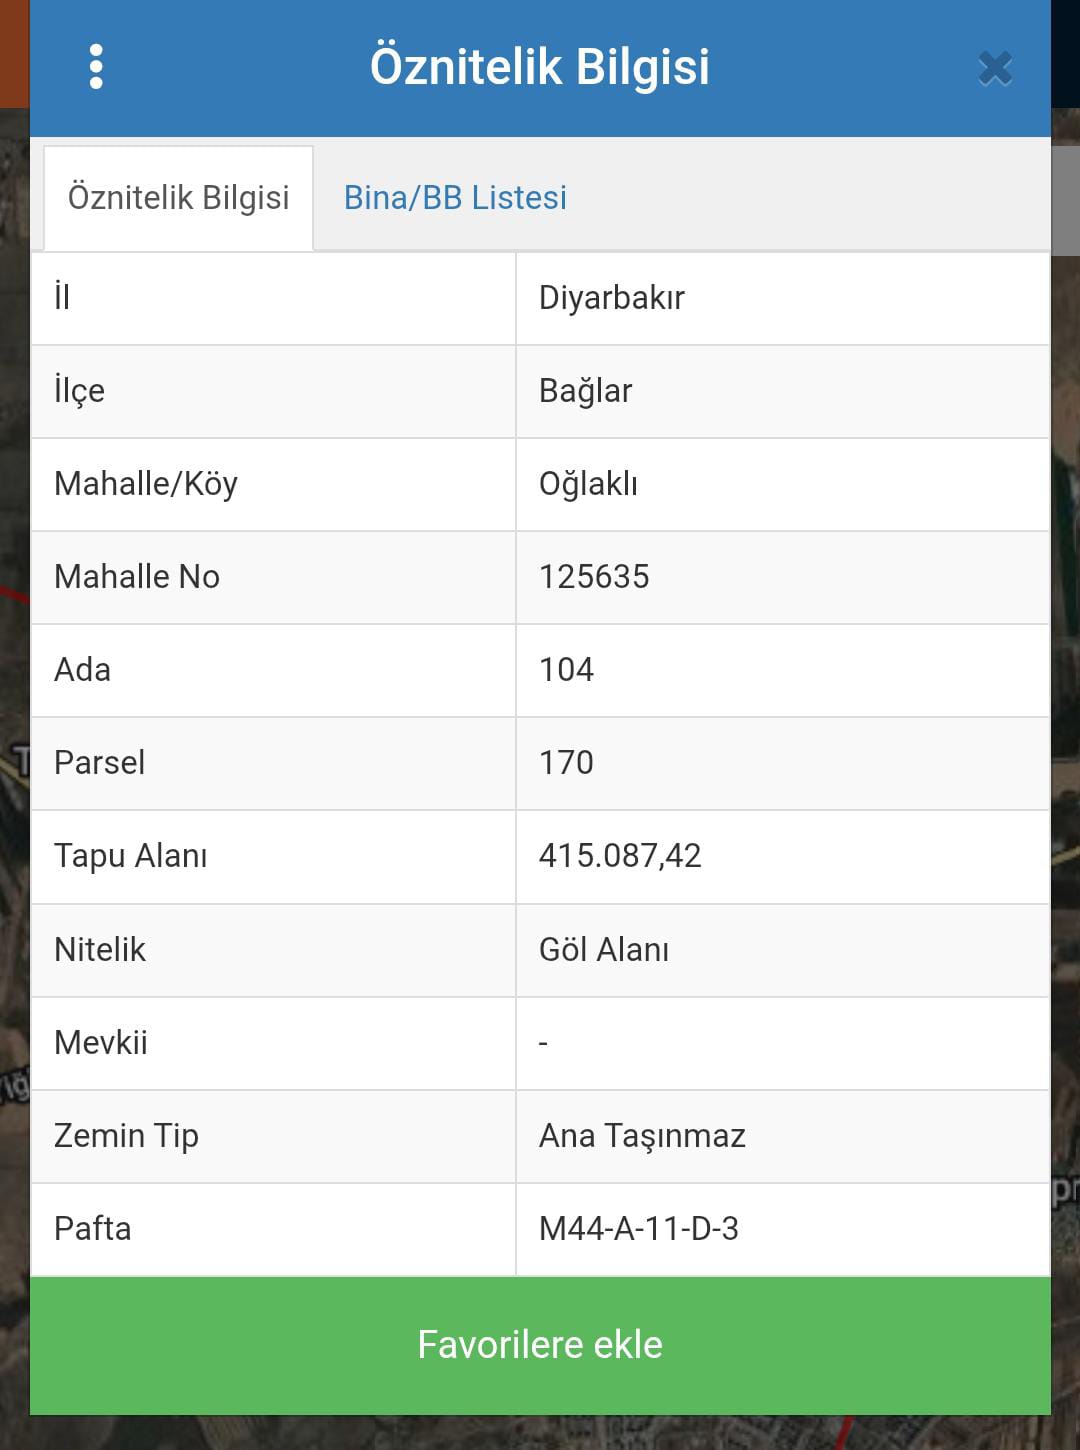Image resolution: width=1080 pixels, height=1450 pixels.
Task: Select the Pafta value M44-A-11-D-3
Action: point(638,1229)
